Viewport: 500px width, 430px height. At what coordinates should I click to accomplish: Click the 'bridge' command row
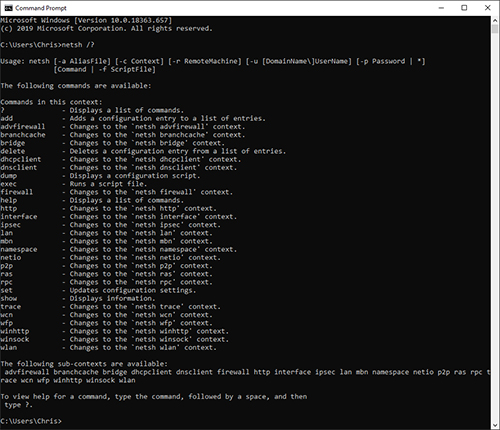coord(113,143)
